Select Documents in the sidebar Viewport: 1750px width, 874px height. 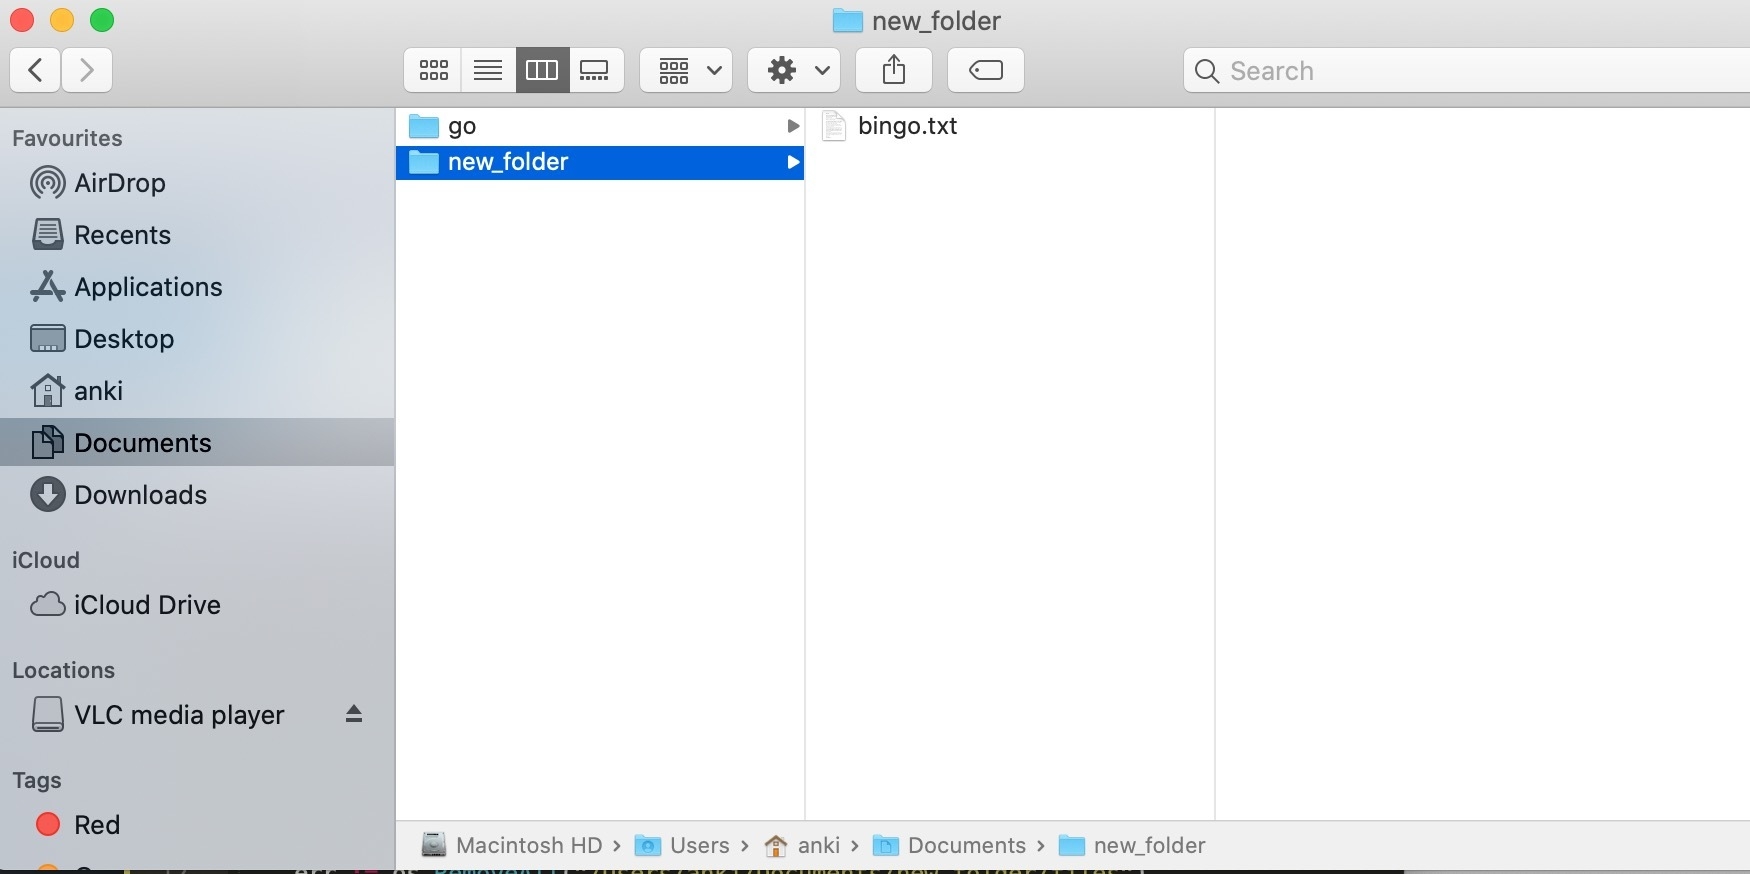point(197,442)
